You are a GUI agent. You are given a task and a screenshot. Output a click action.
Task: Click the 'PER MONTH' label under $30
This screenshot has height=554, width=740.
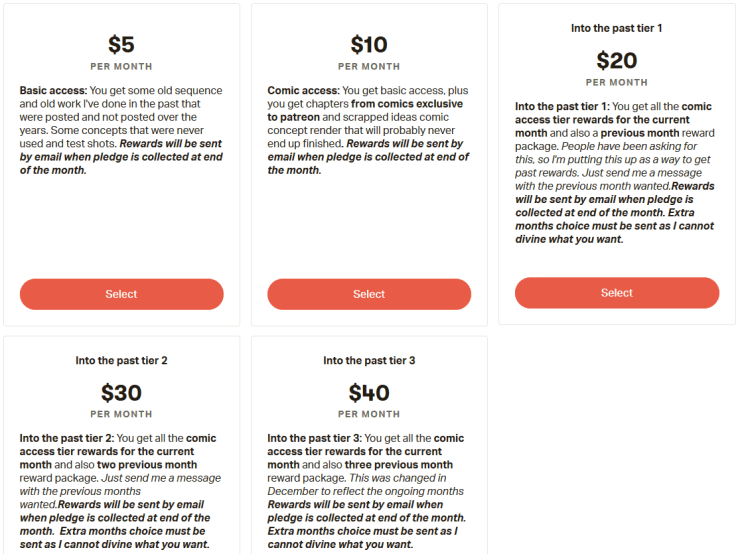coord(121,414)
